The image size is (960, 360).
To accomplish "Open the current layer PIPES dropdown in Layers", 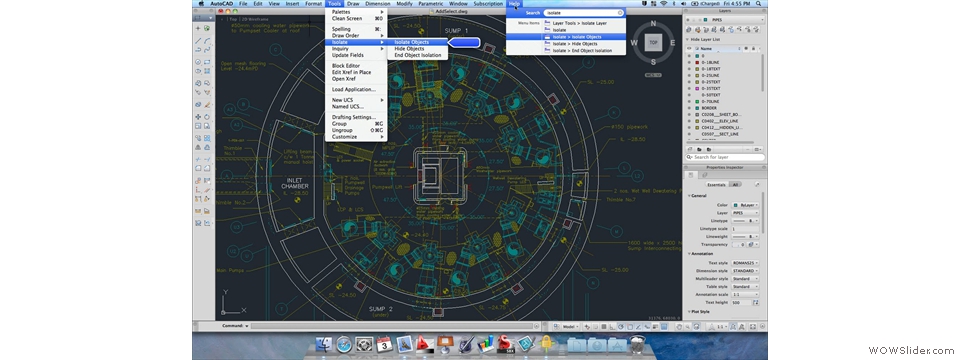I will pyautogui.click(x=724, y=20).
